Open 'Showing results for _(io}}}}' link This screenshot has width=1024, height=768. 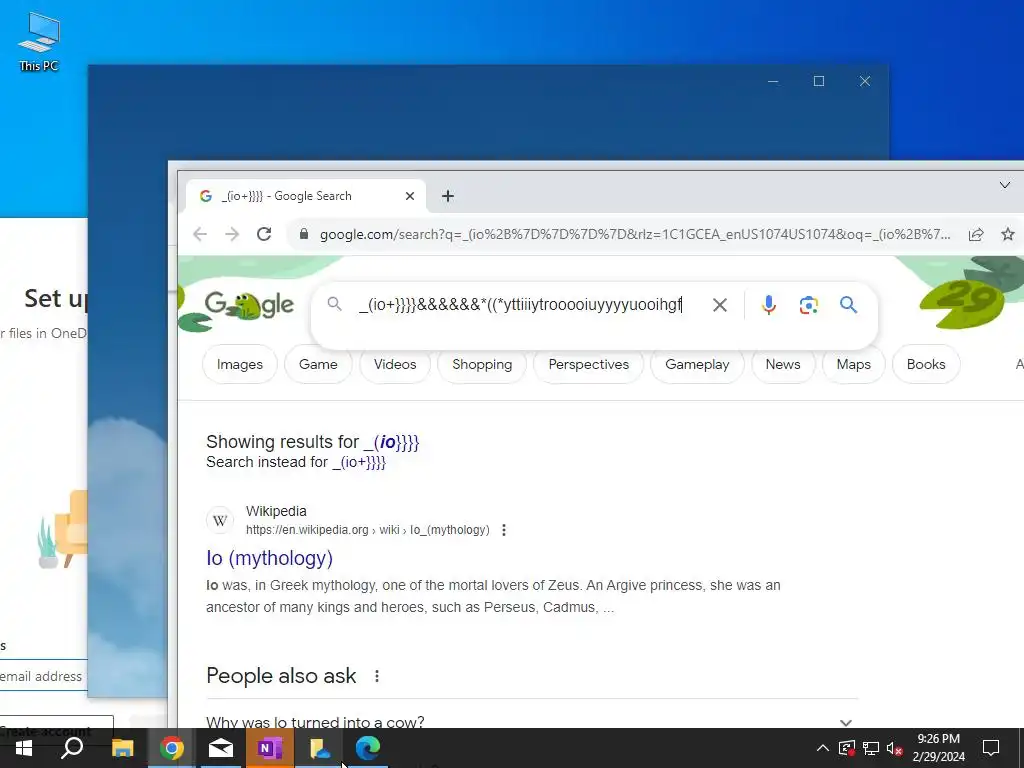[391, 442]
